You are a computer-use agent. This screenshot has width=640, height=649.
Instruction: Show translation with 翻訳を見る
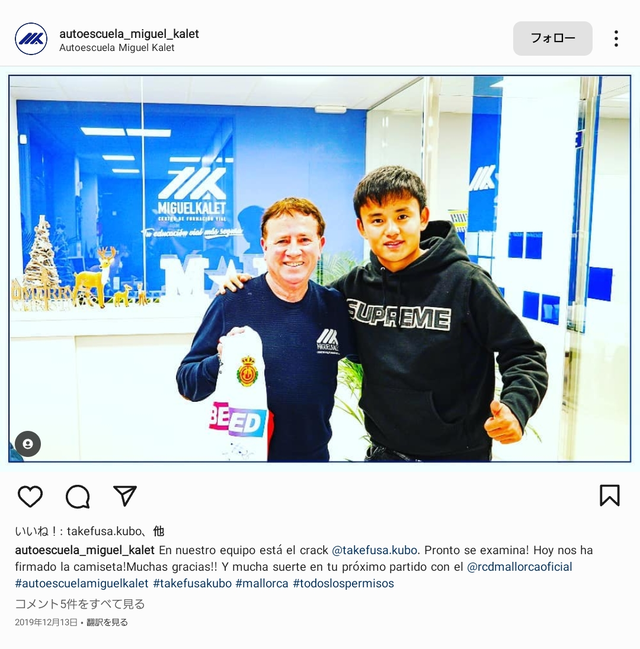click(x=107, y=622)
